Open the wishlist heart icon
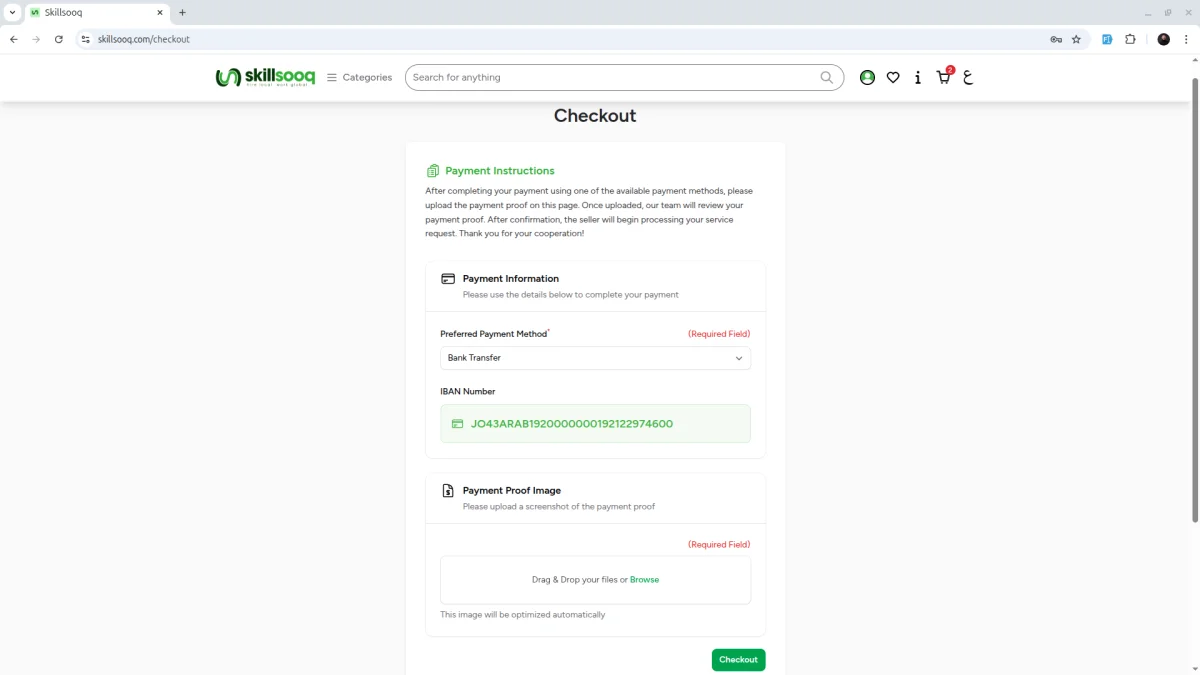 893,77
